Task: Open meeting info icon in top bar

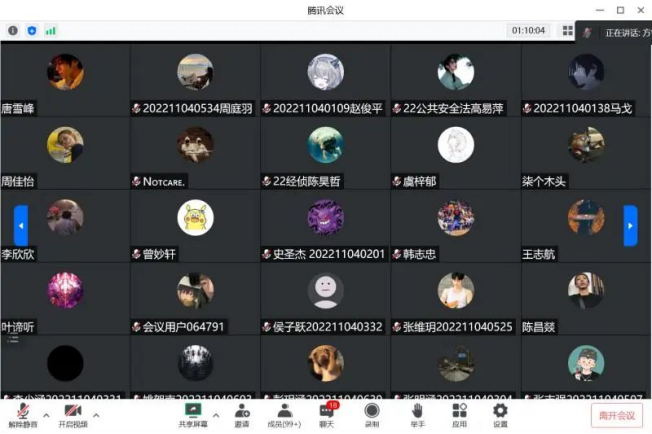Action: pos(13,30)
